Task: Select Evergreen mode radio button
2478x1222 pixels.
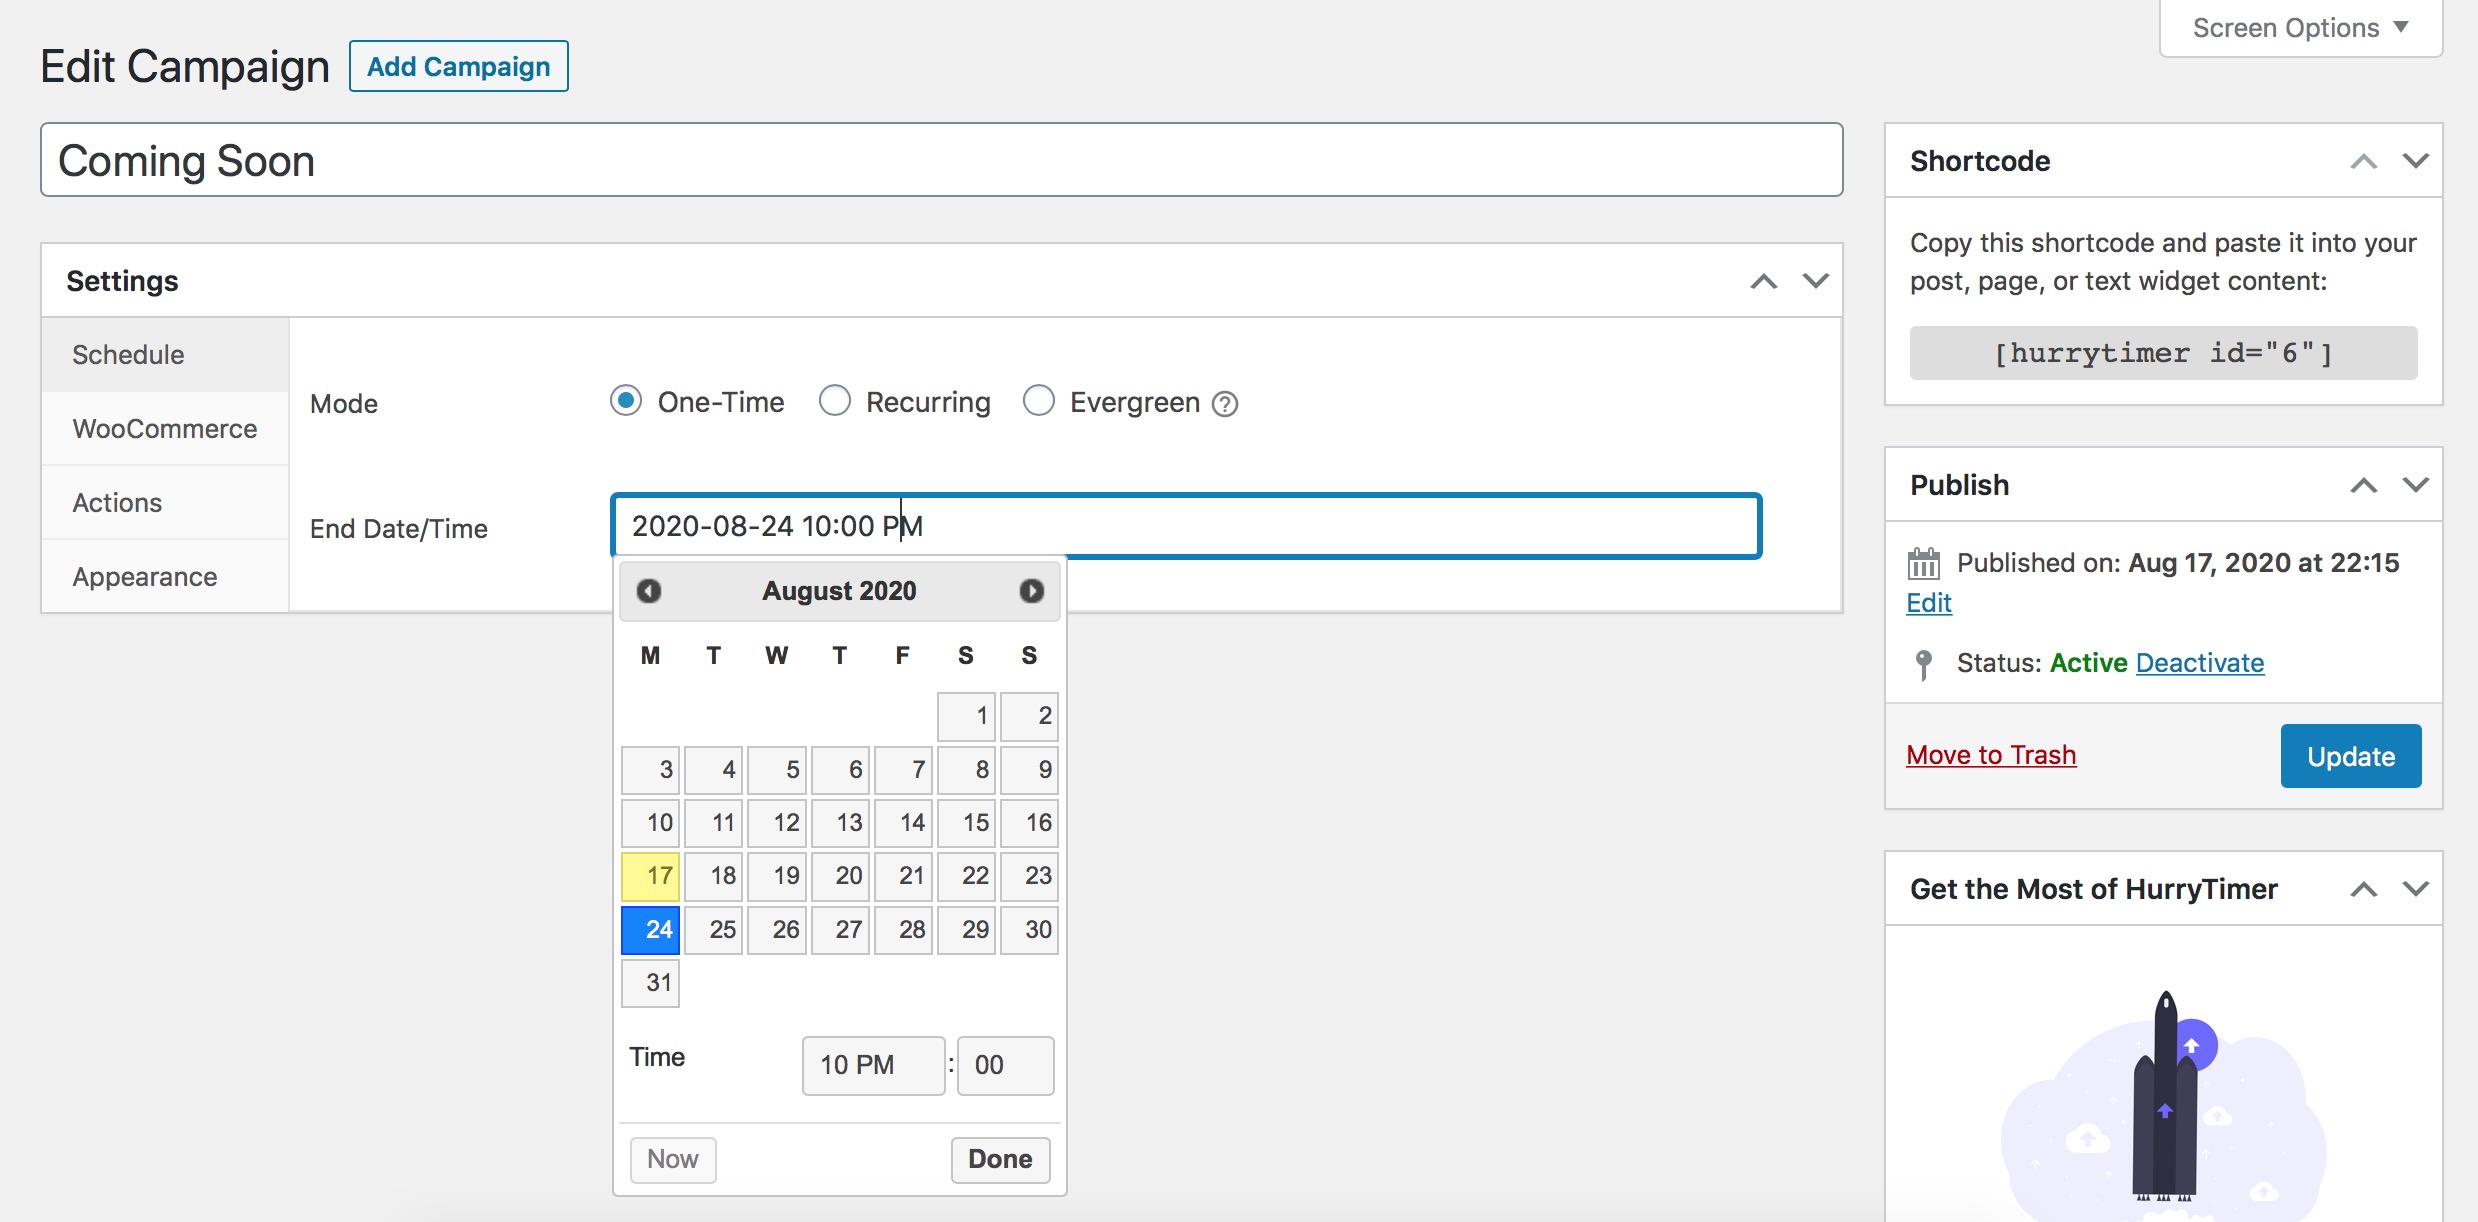Action: (x=1039, y=401)
